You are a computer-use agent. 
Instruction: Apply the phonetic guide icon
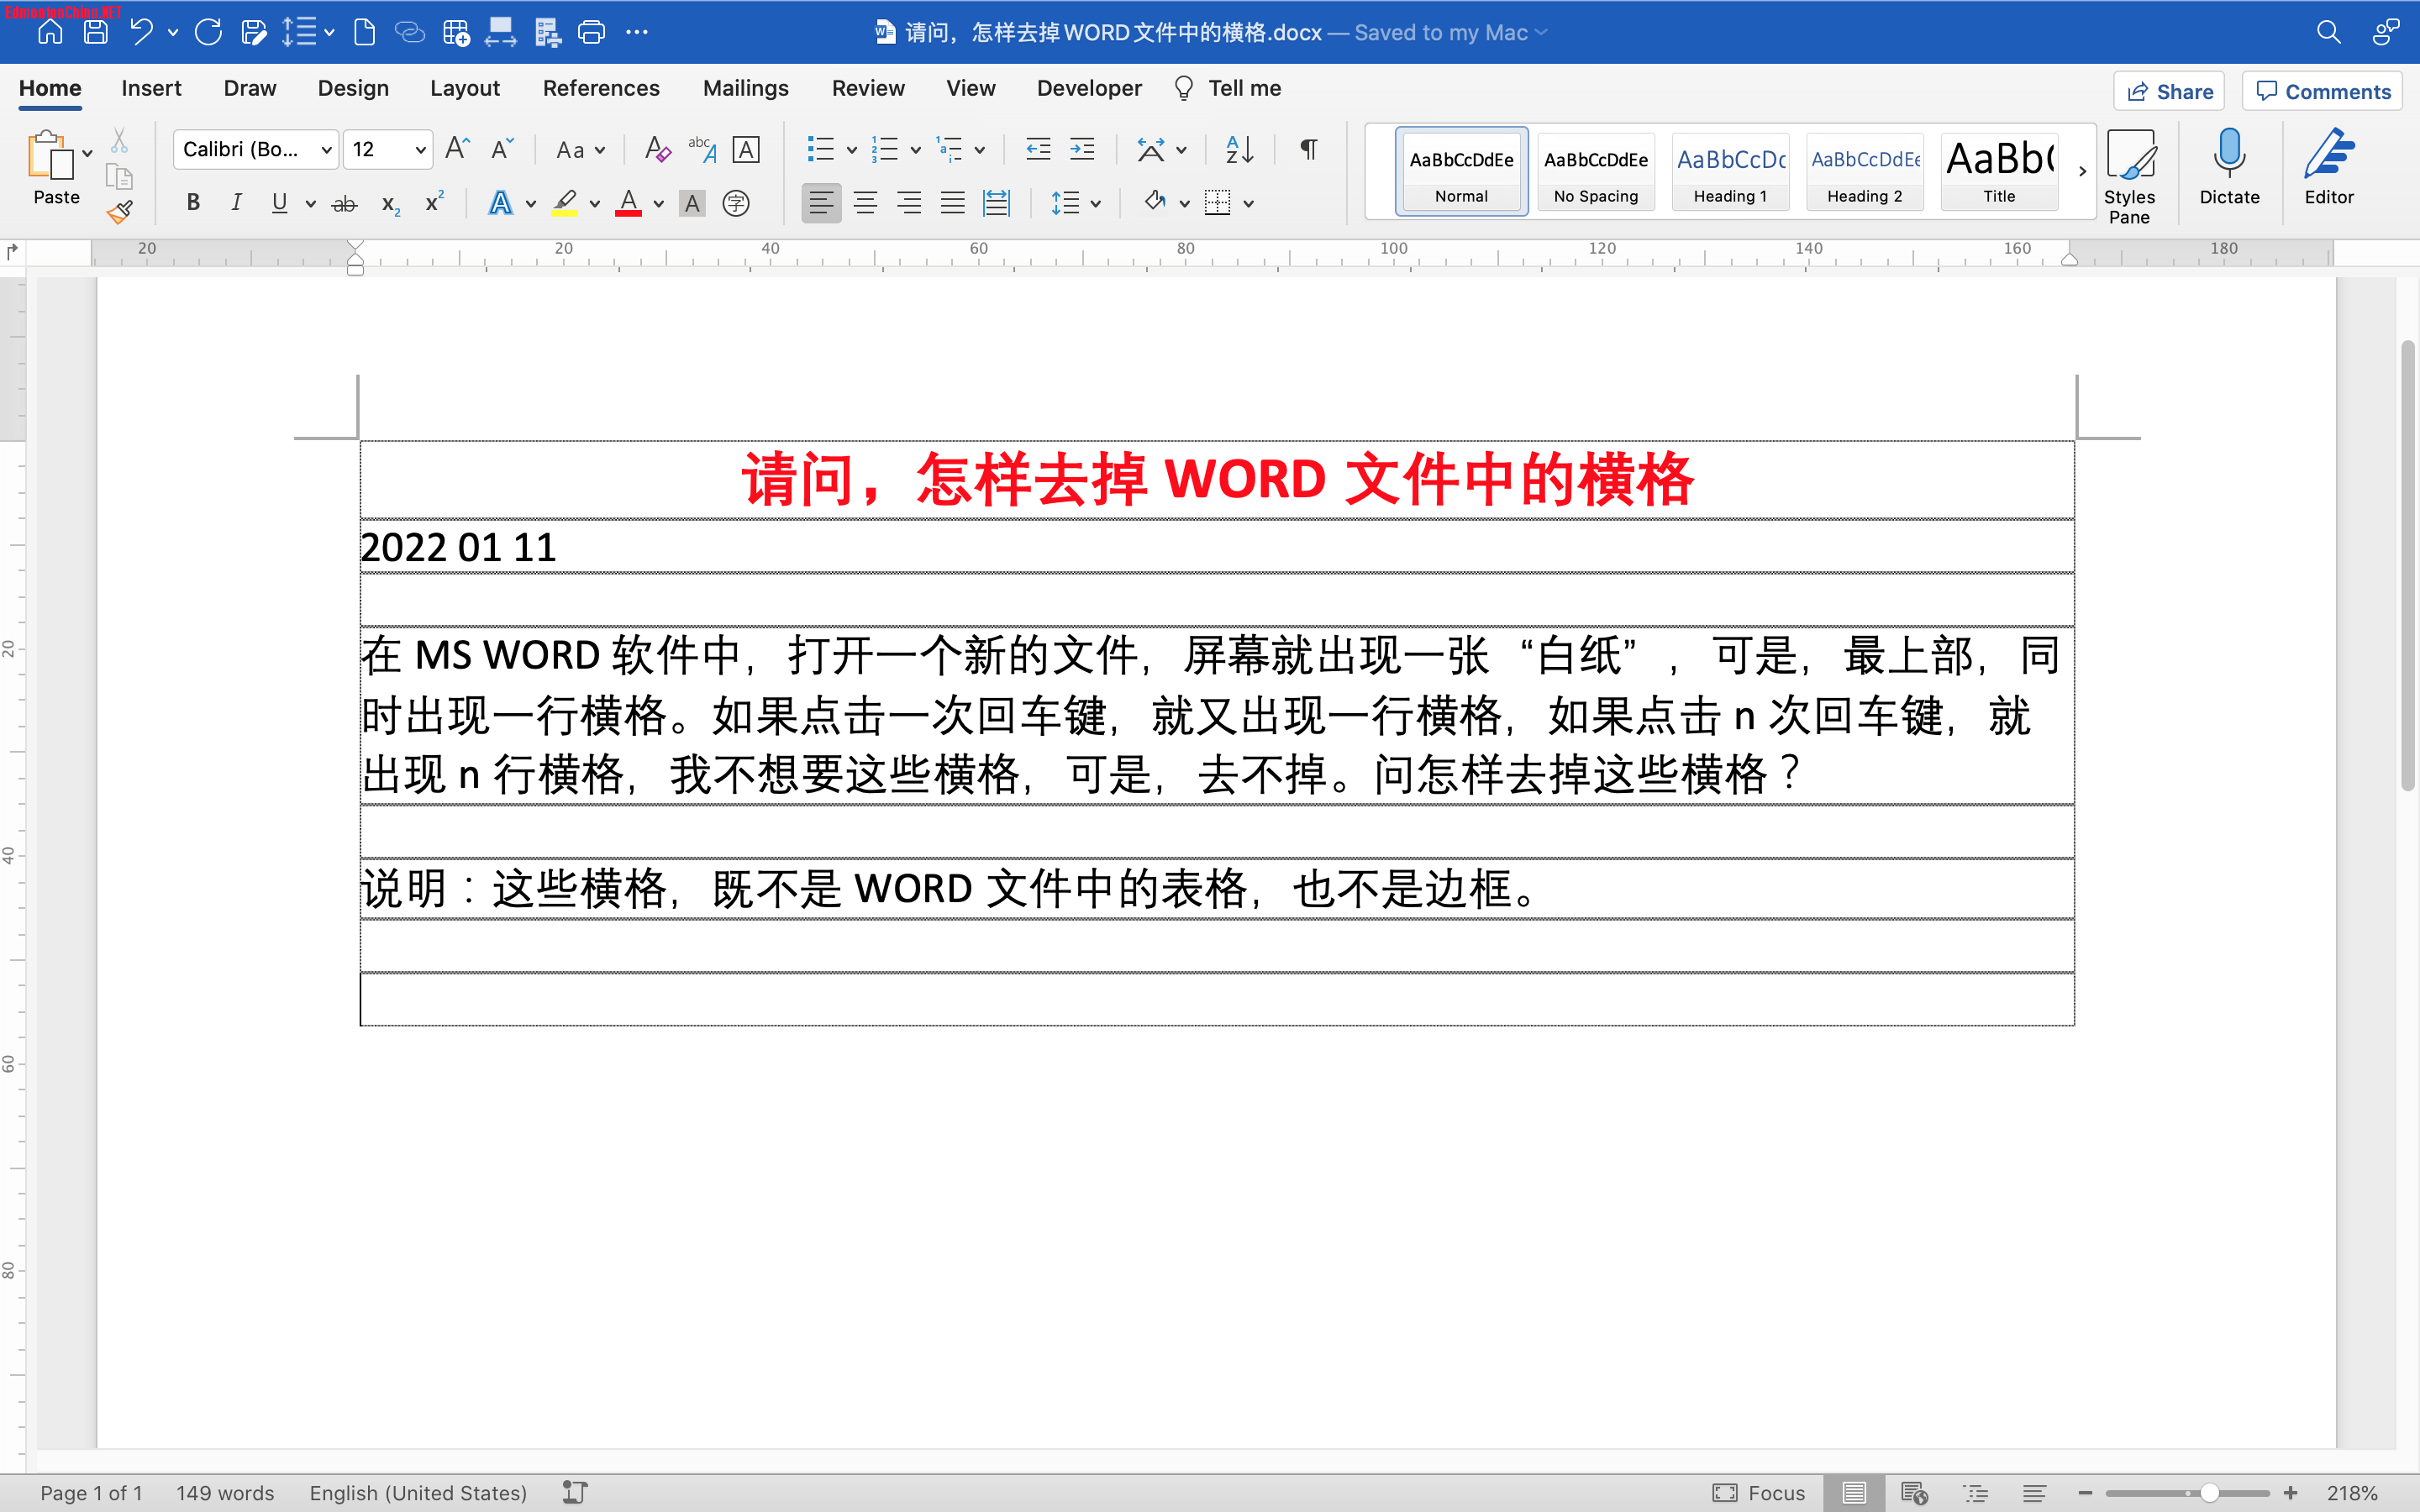702,149
